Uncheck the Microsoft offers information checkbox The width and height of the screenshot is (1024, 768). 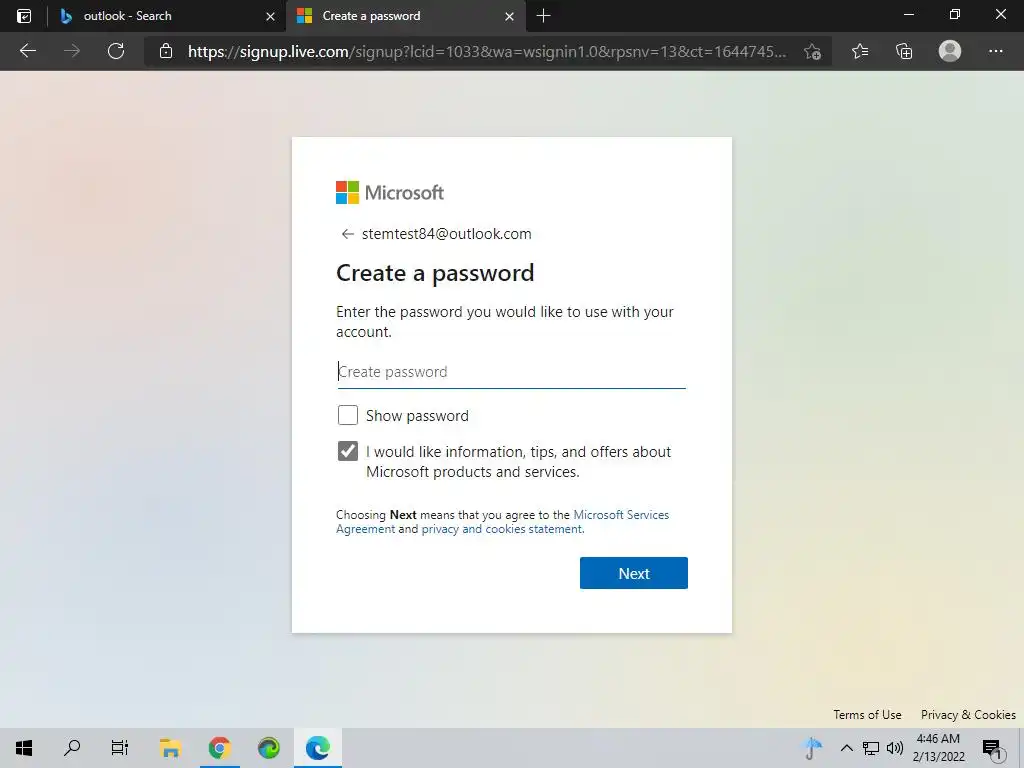click(x=347, y=451)
